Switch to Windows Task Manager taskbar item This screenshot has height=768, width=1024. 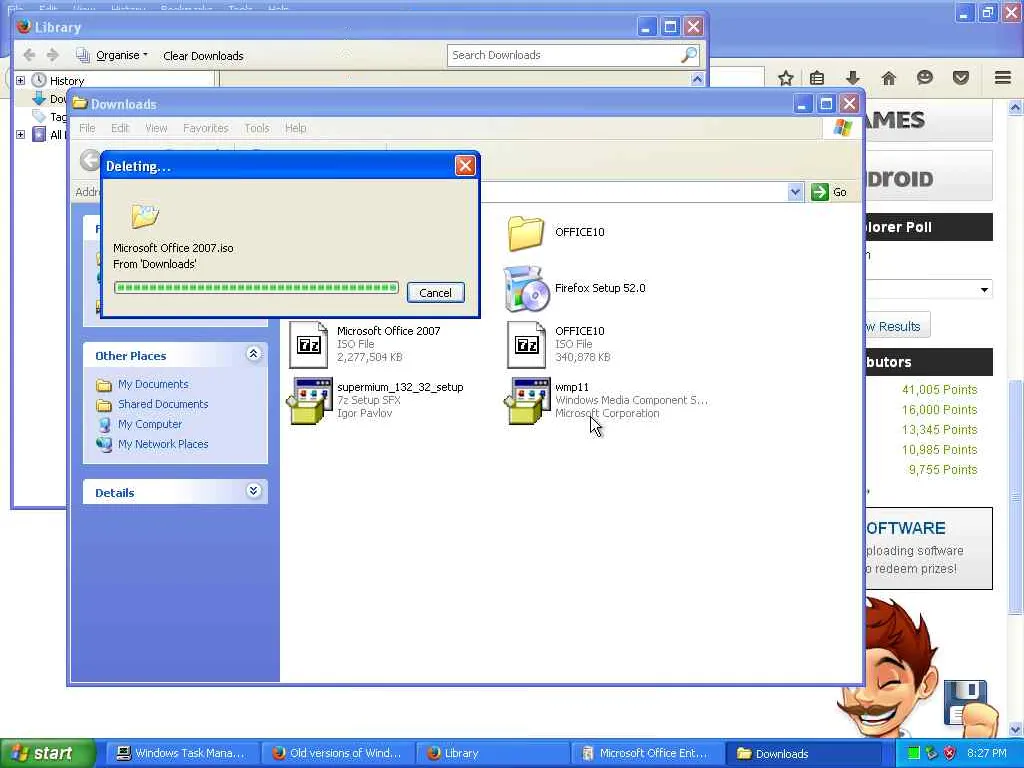pyautogui.click(x=181, y=753)
